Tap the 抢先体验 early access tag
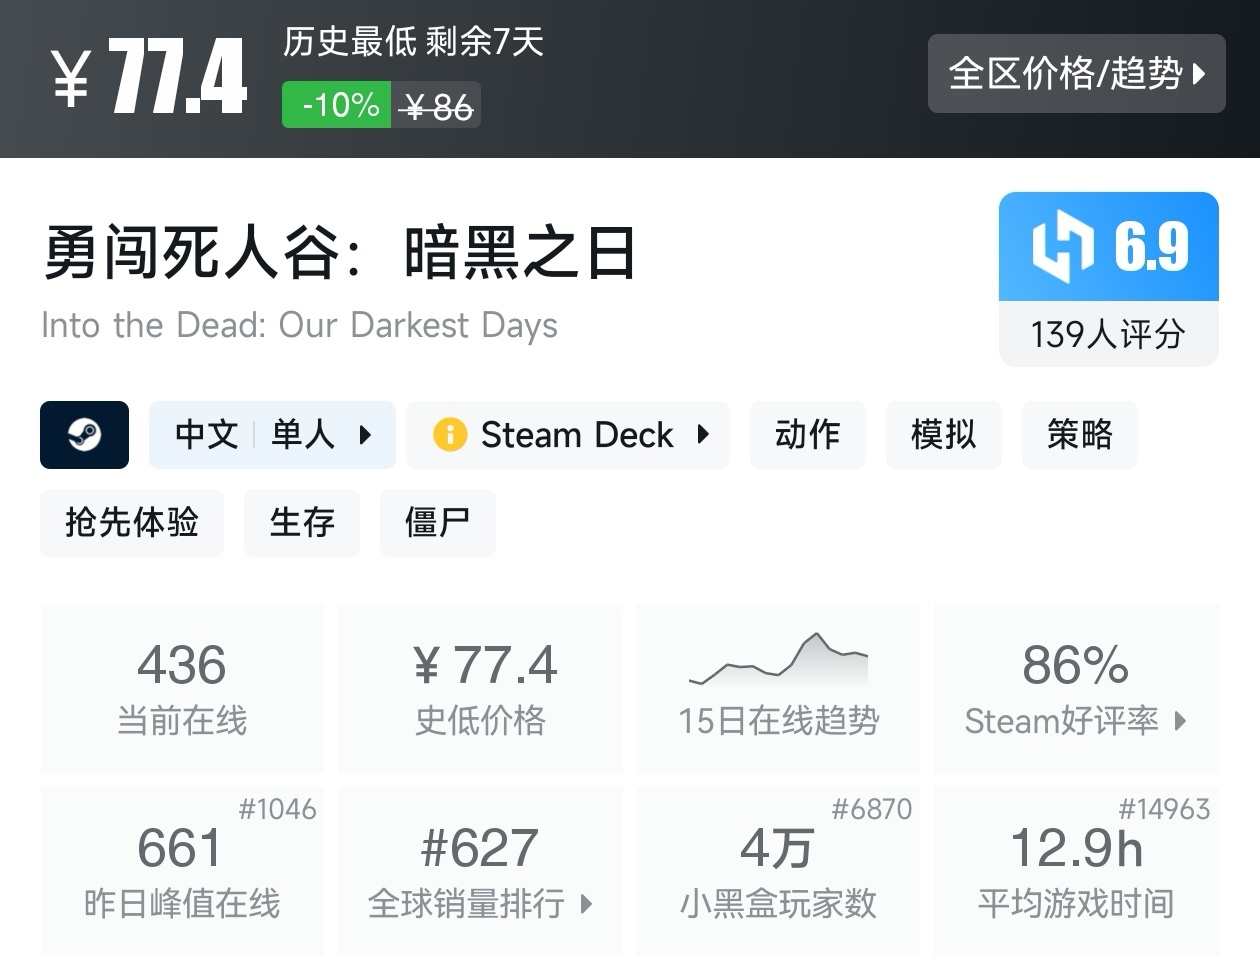The width and height of the screenshot is (1260, 958). (132, 522)
